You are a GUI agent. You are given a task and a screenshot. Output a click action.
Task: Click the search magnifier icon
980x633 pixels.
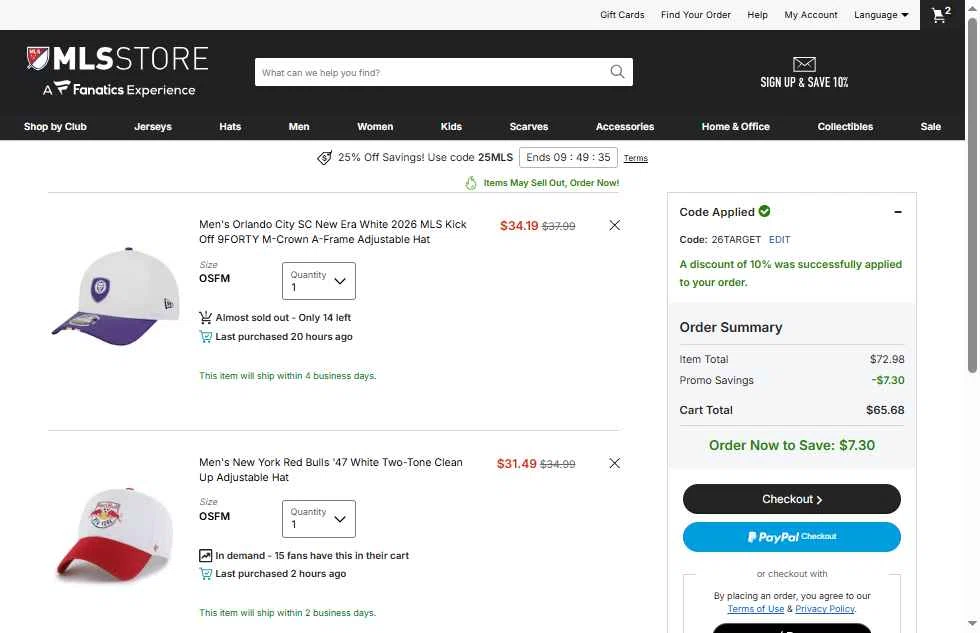click(x=617, y=72)
